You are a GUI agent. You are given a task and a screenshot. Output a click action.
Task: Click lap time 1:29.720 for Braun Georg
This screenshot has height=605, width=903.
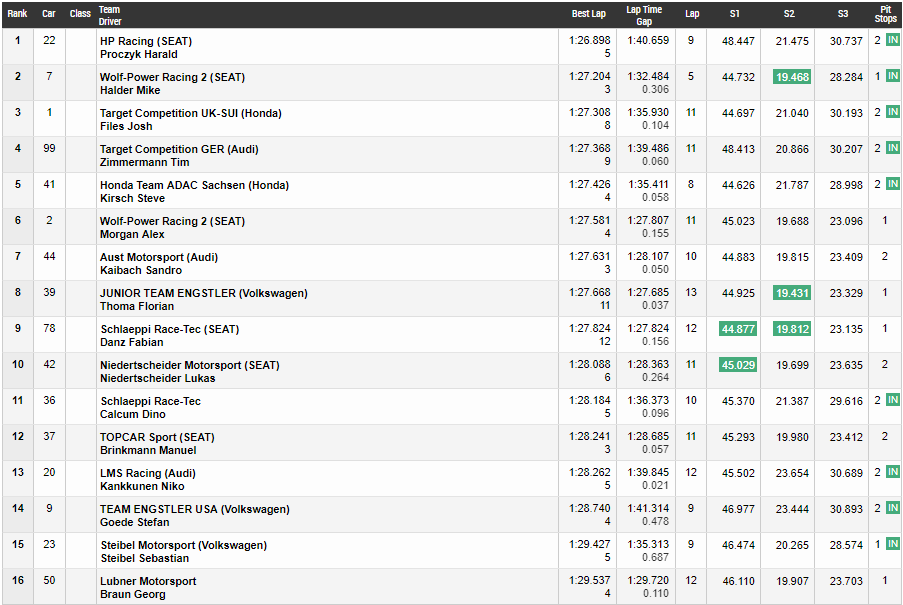[648, 580]
